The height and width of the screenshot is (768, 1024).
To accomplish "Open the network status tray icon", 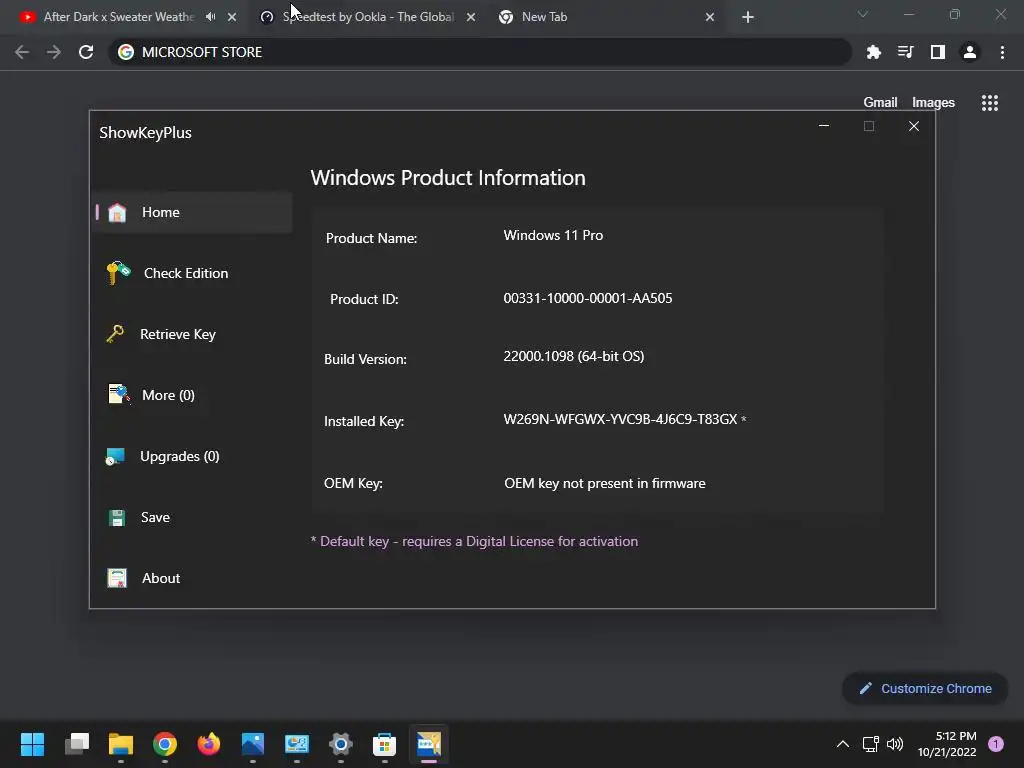I will [x=871, y=744].
